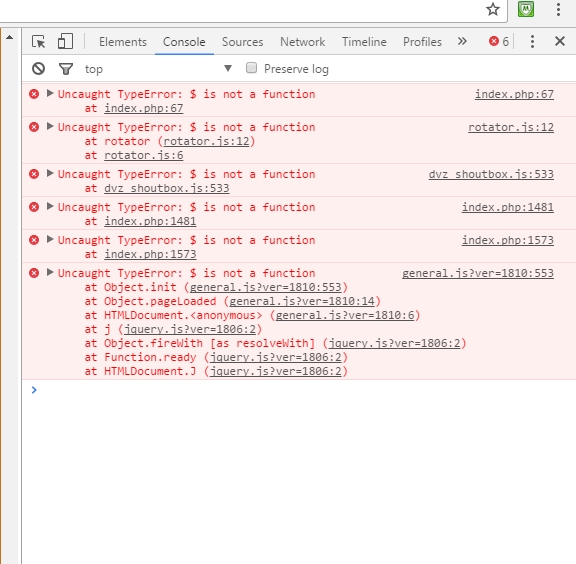
Task: Open the DevTools three-dot customize menu
Action: [532, 42]
